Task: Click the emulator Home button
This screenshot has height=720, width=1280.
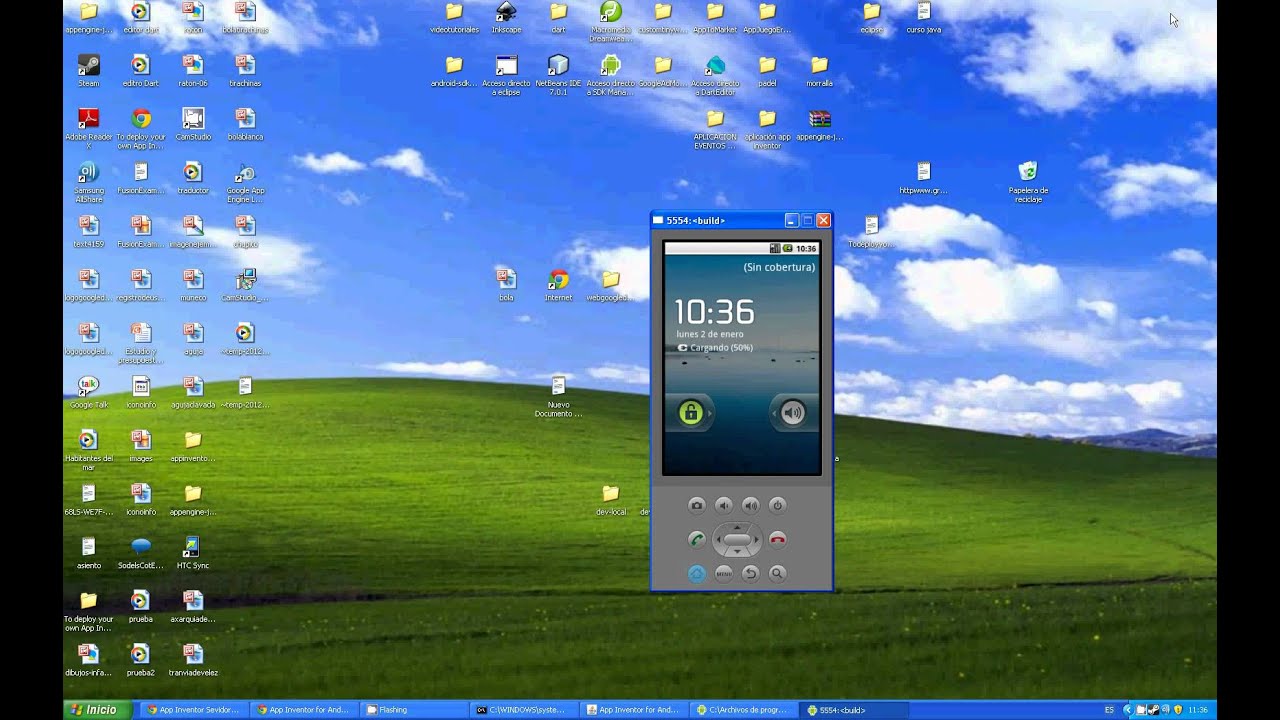Action: coord(697,573)
